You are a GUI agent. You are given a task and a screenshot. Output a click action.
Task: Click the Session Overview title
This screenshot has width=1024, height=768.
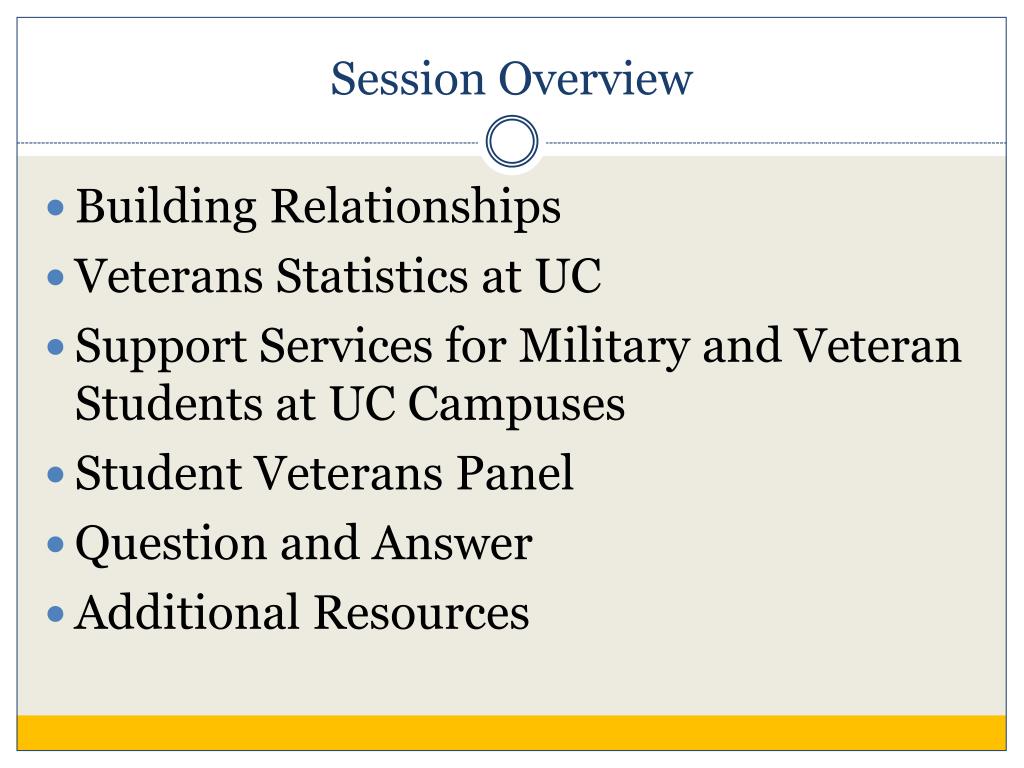[511, 78]
